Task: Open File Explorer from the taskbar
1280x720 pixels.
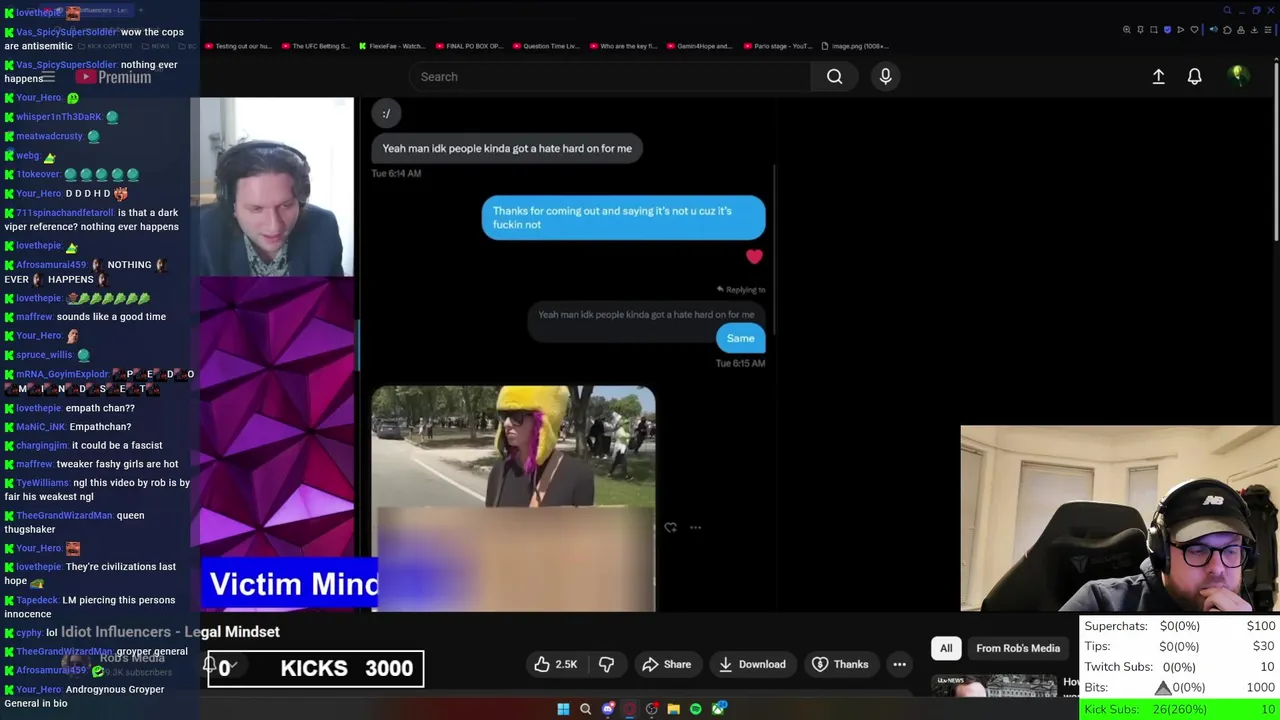Action: click(674, 709)
